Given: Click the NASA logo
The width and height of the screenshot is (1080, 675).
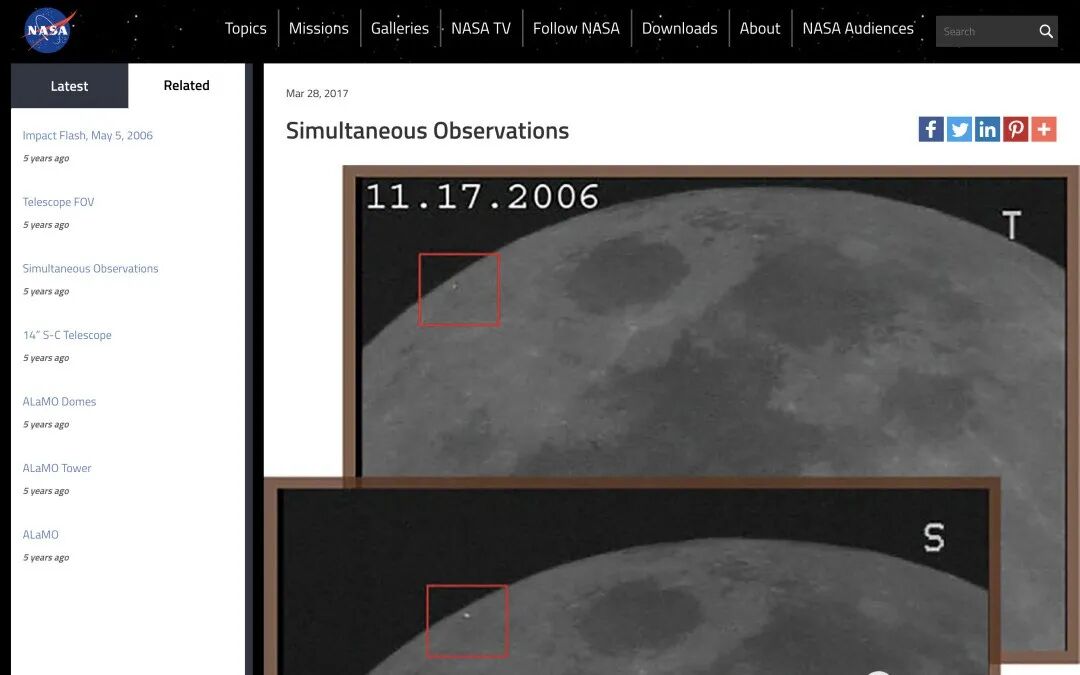Looking at the screenshot, I should (50, 30).
